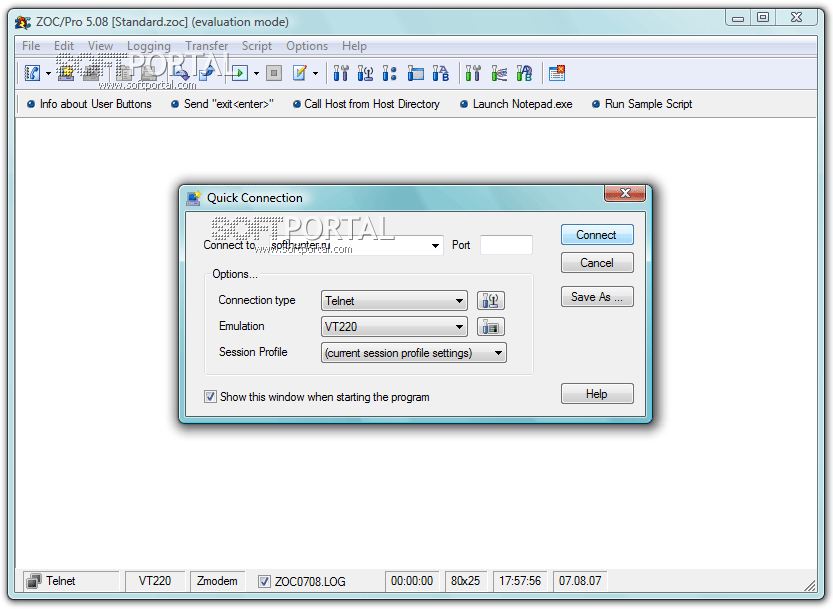Image resolution: width=833 pixels, height=609 pixels.
Task: Open the File menu
Action: [31, 46]
